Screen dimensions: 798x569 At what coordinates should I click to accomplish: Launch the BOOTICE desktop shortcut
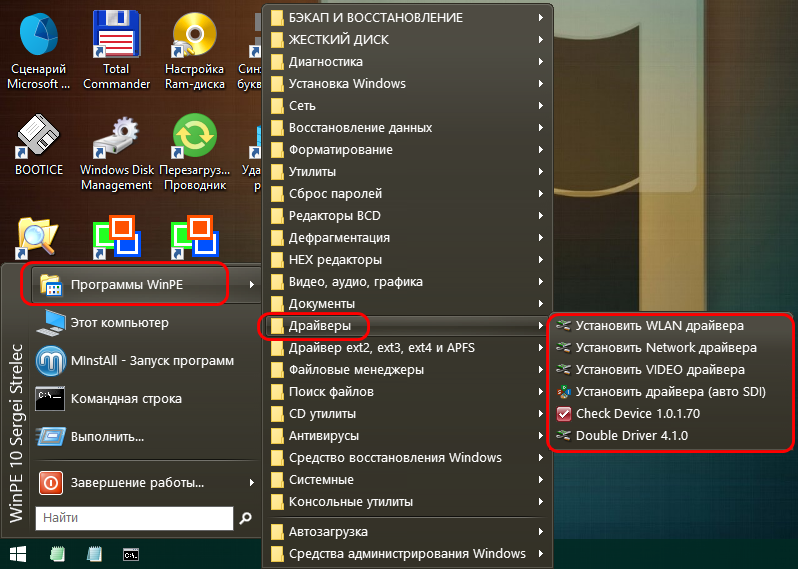[x=39, y=146]
